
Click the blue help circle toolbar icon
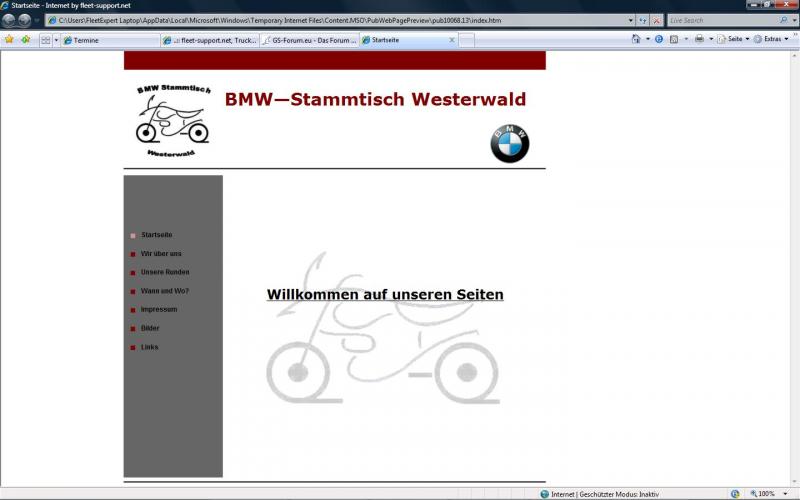pos(659,39)
